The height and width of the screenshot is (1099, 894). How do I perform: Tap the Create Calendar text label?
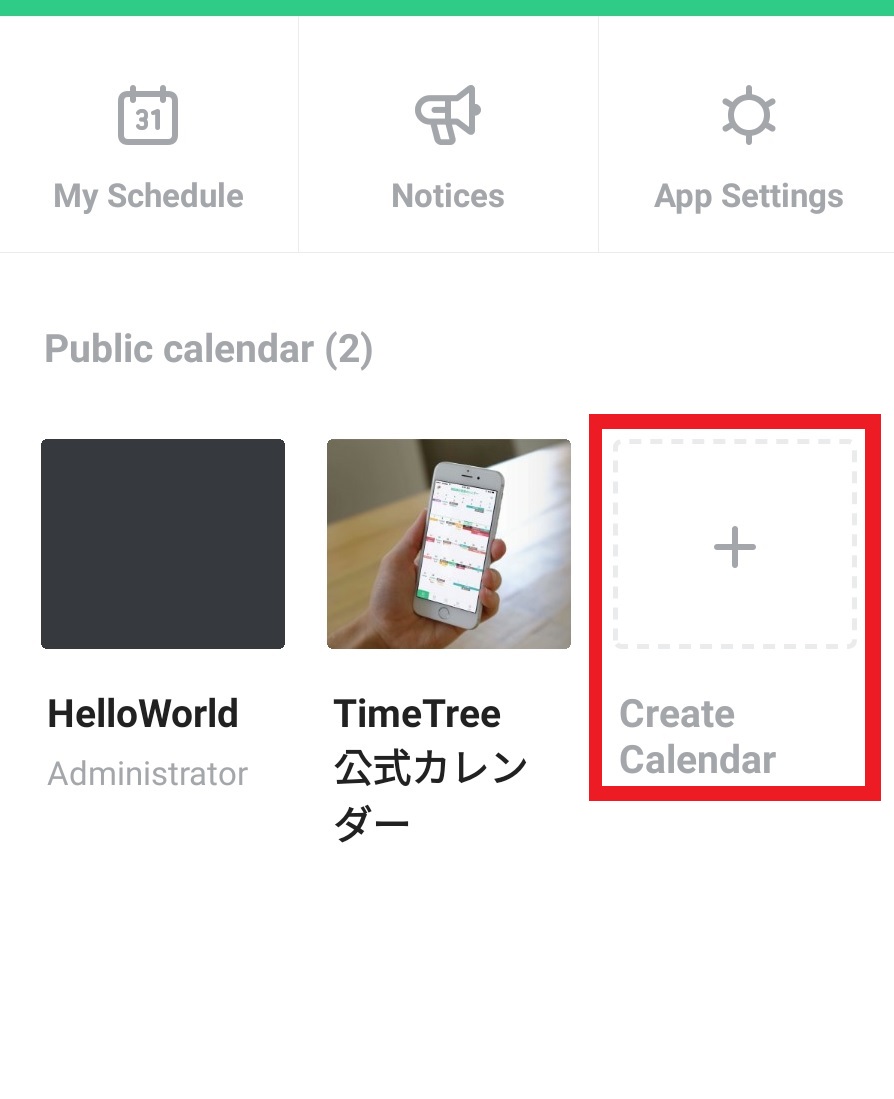(x=698, y=737)
